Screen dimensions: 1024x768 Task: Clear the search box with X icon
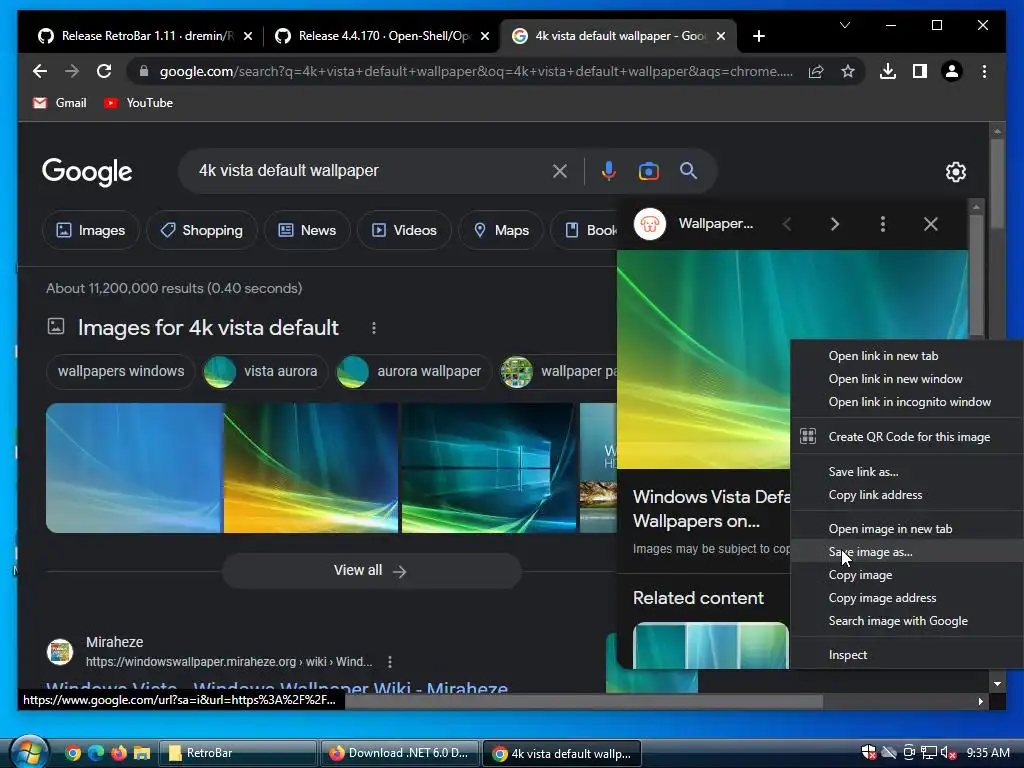click(560, 171)
